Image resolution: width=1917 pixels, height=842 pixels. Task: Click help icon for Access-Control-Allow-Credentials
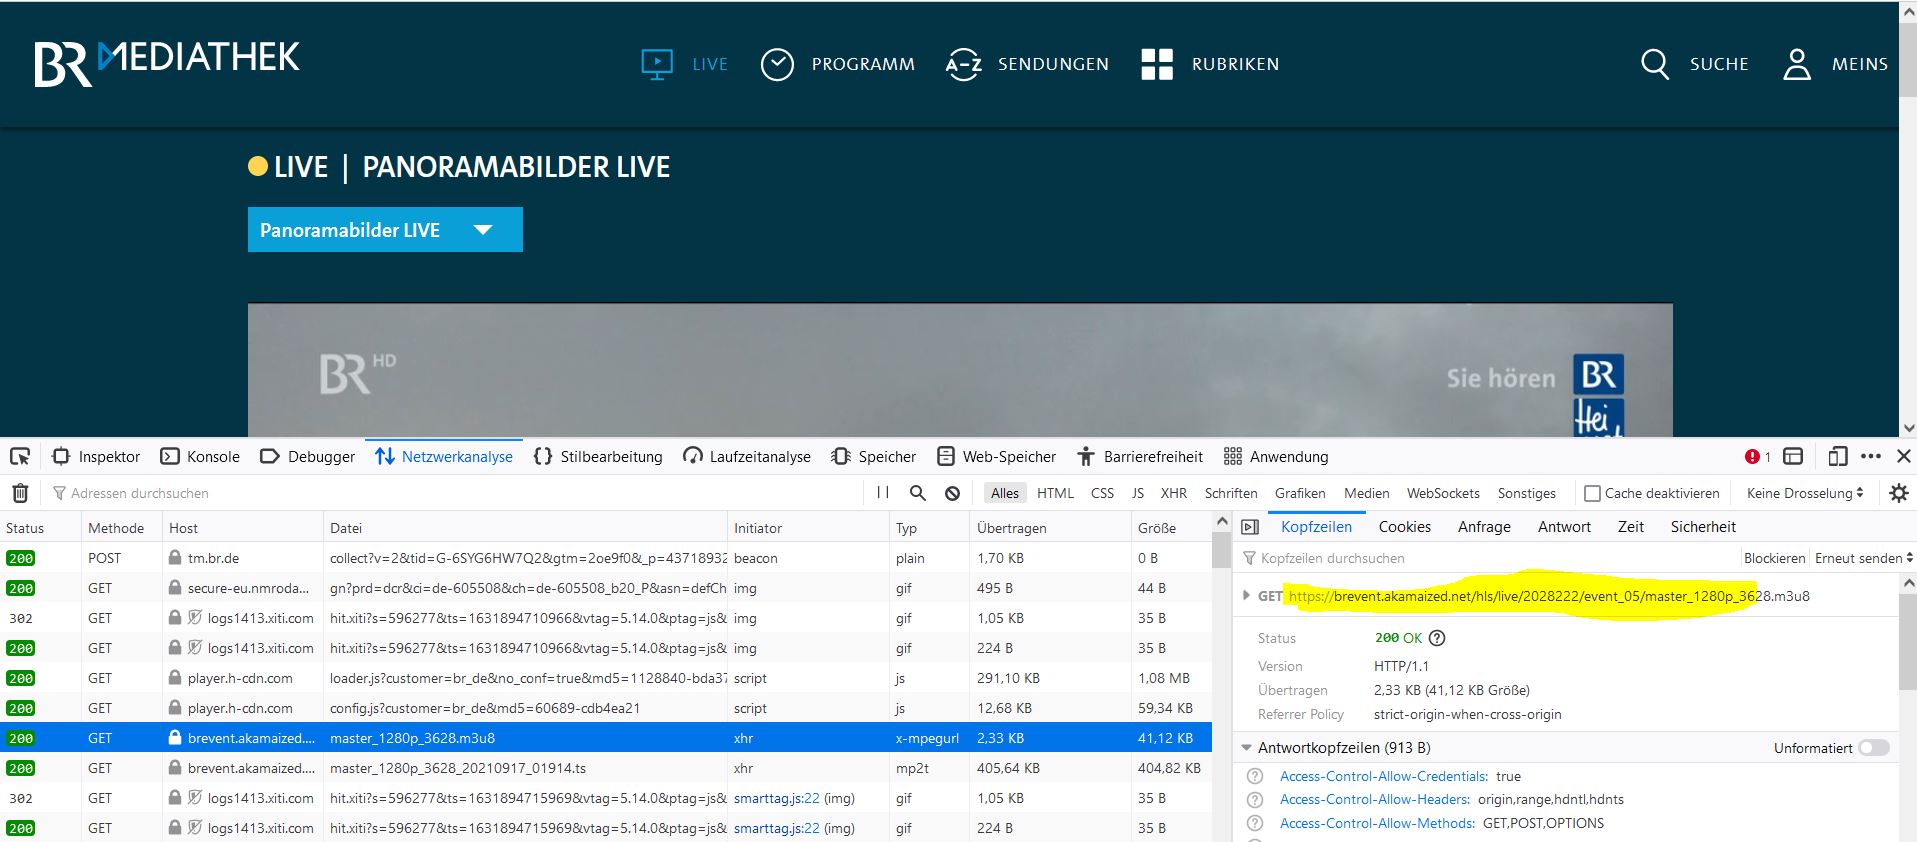[x=1256, y=776]
